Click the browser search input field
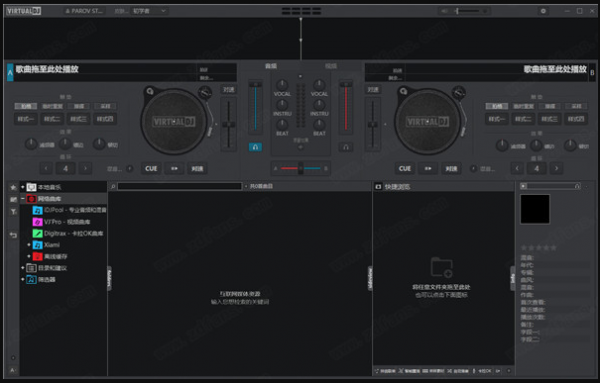 [179, 186]
